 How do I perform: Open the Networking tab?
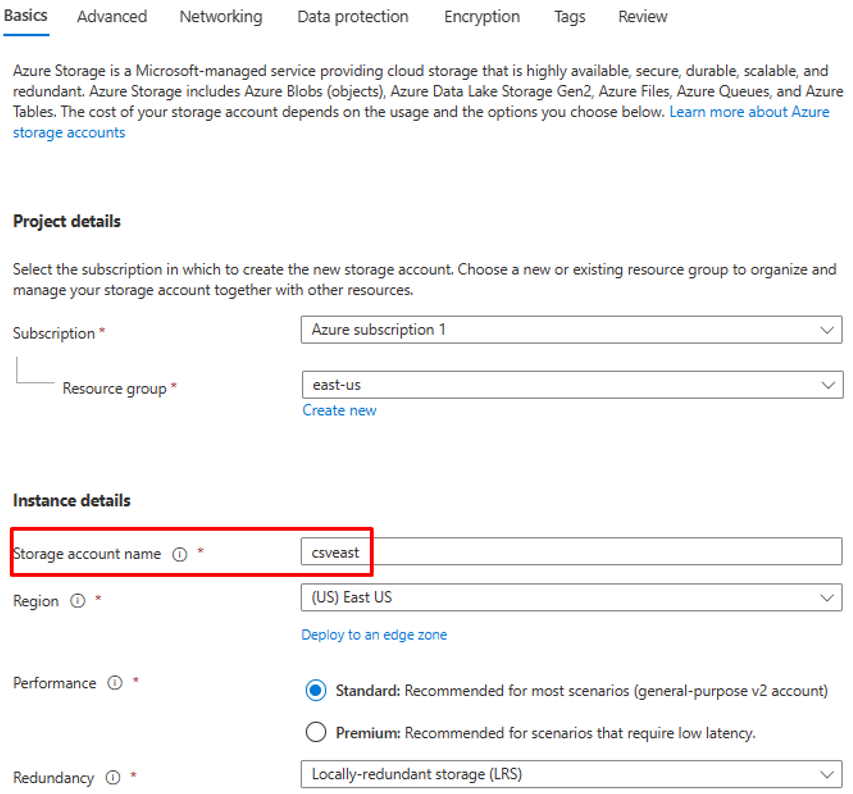coord(221,17)
